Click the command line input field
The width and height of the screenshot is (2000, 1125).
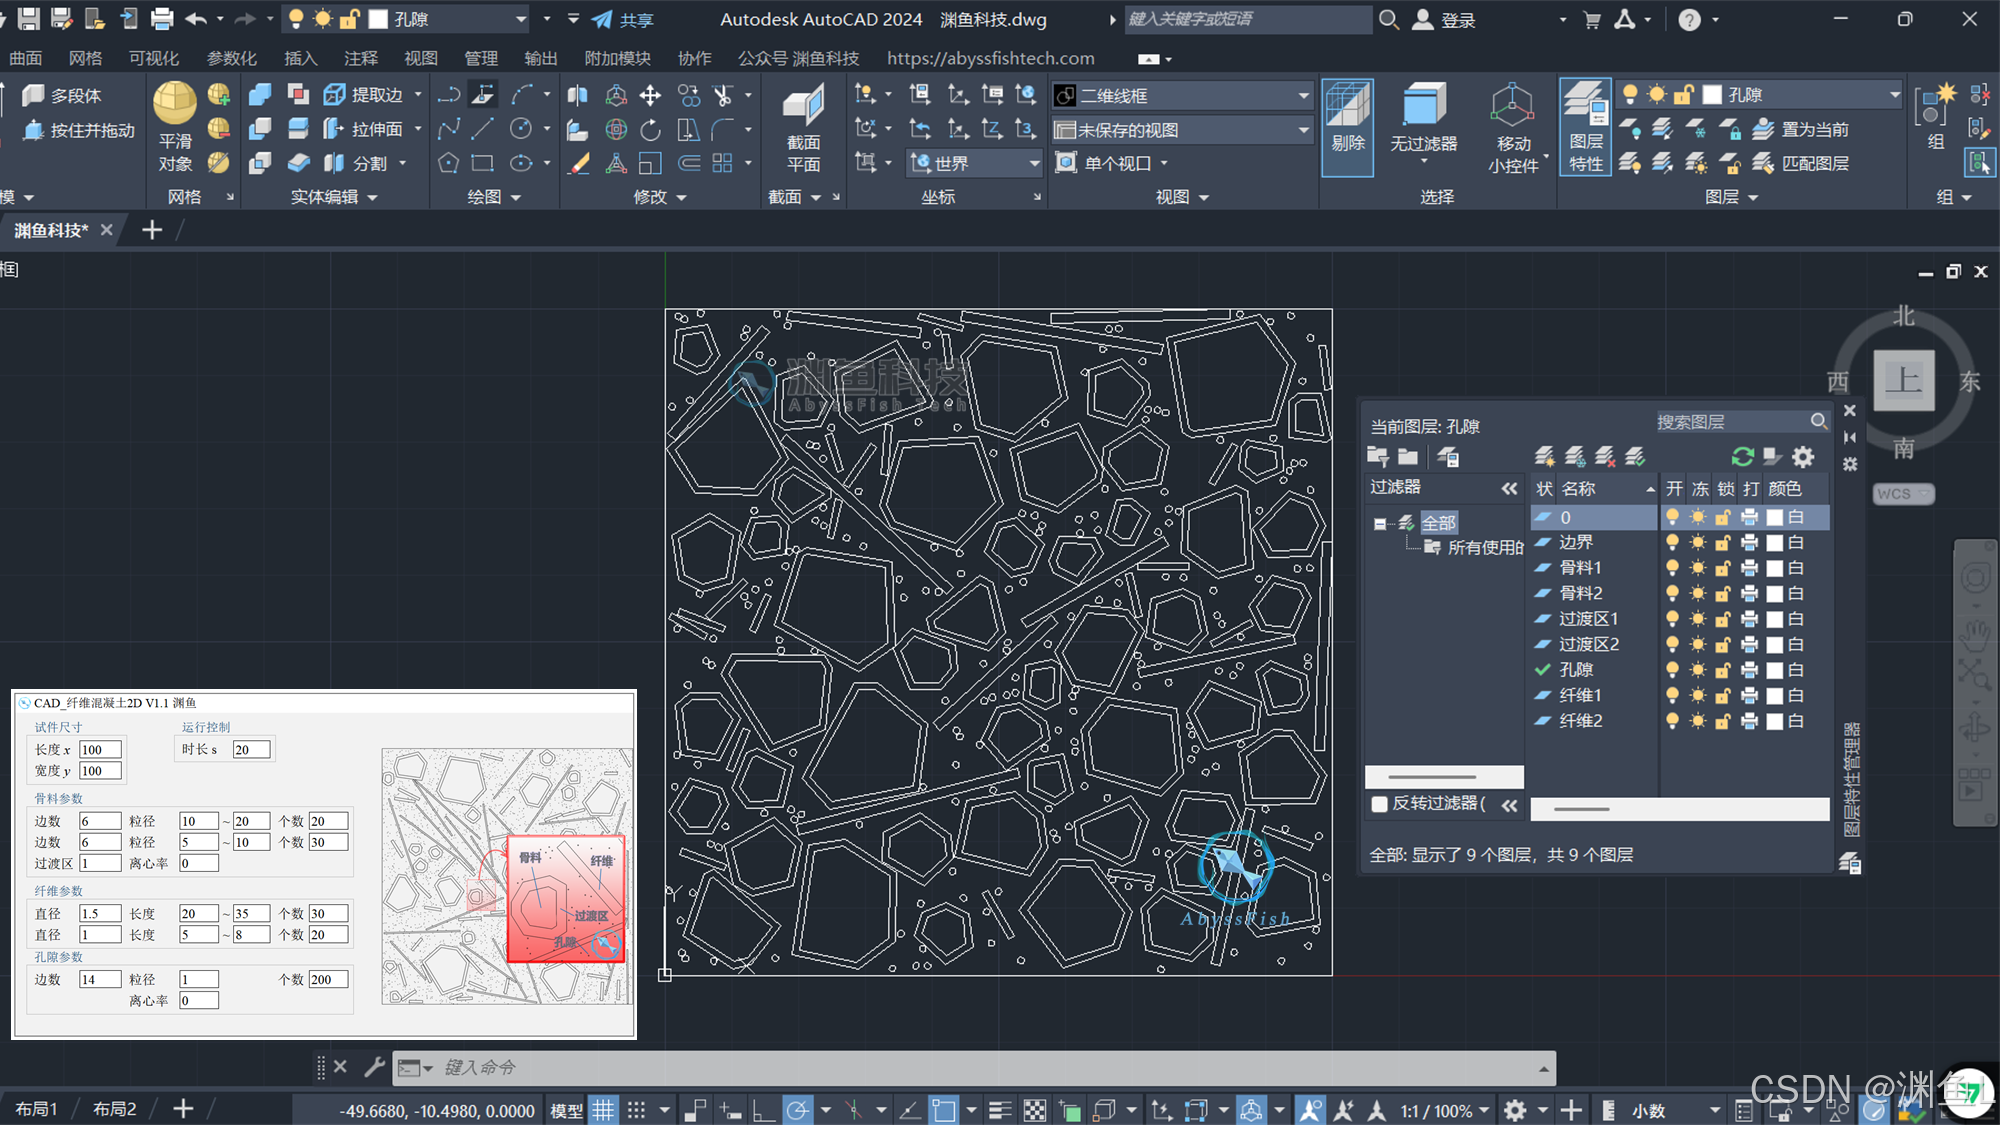click(x=980, y=1068)
